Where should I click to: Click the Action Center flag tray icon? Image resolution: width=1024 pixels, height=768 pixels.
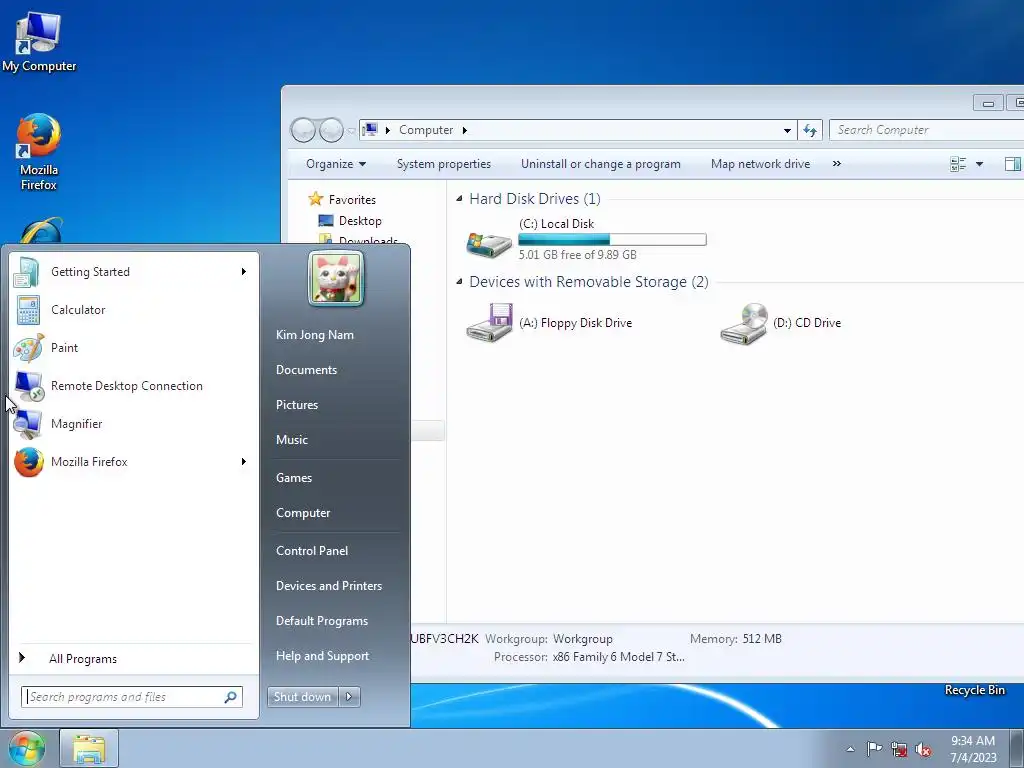click(874, 748)
